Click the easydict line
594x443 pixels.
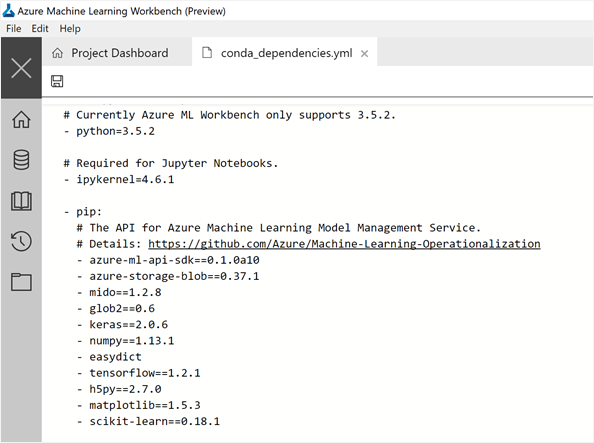pos(109,357)
